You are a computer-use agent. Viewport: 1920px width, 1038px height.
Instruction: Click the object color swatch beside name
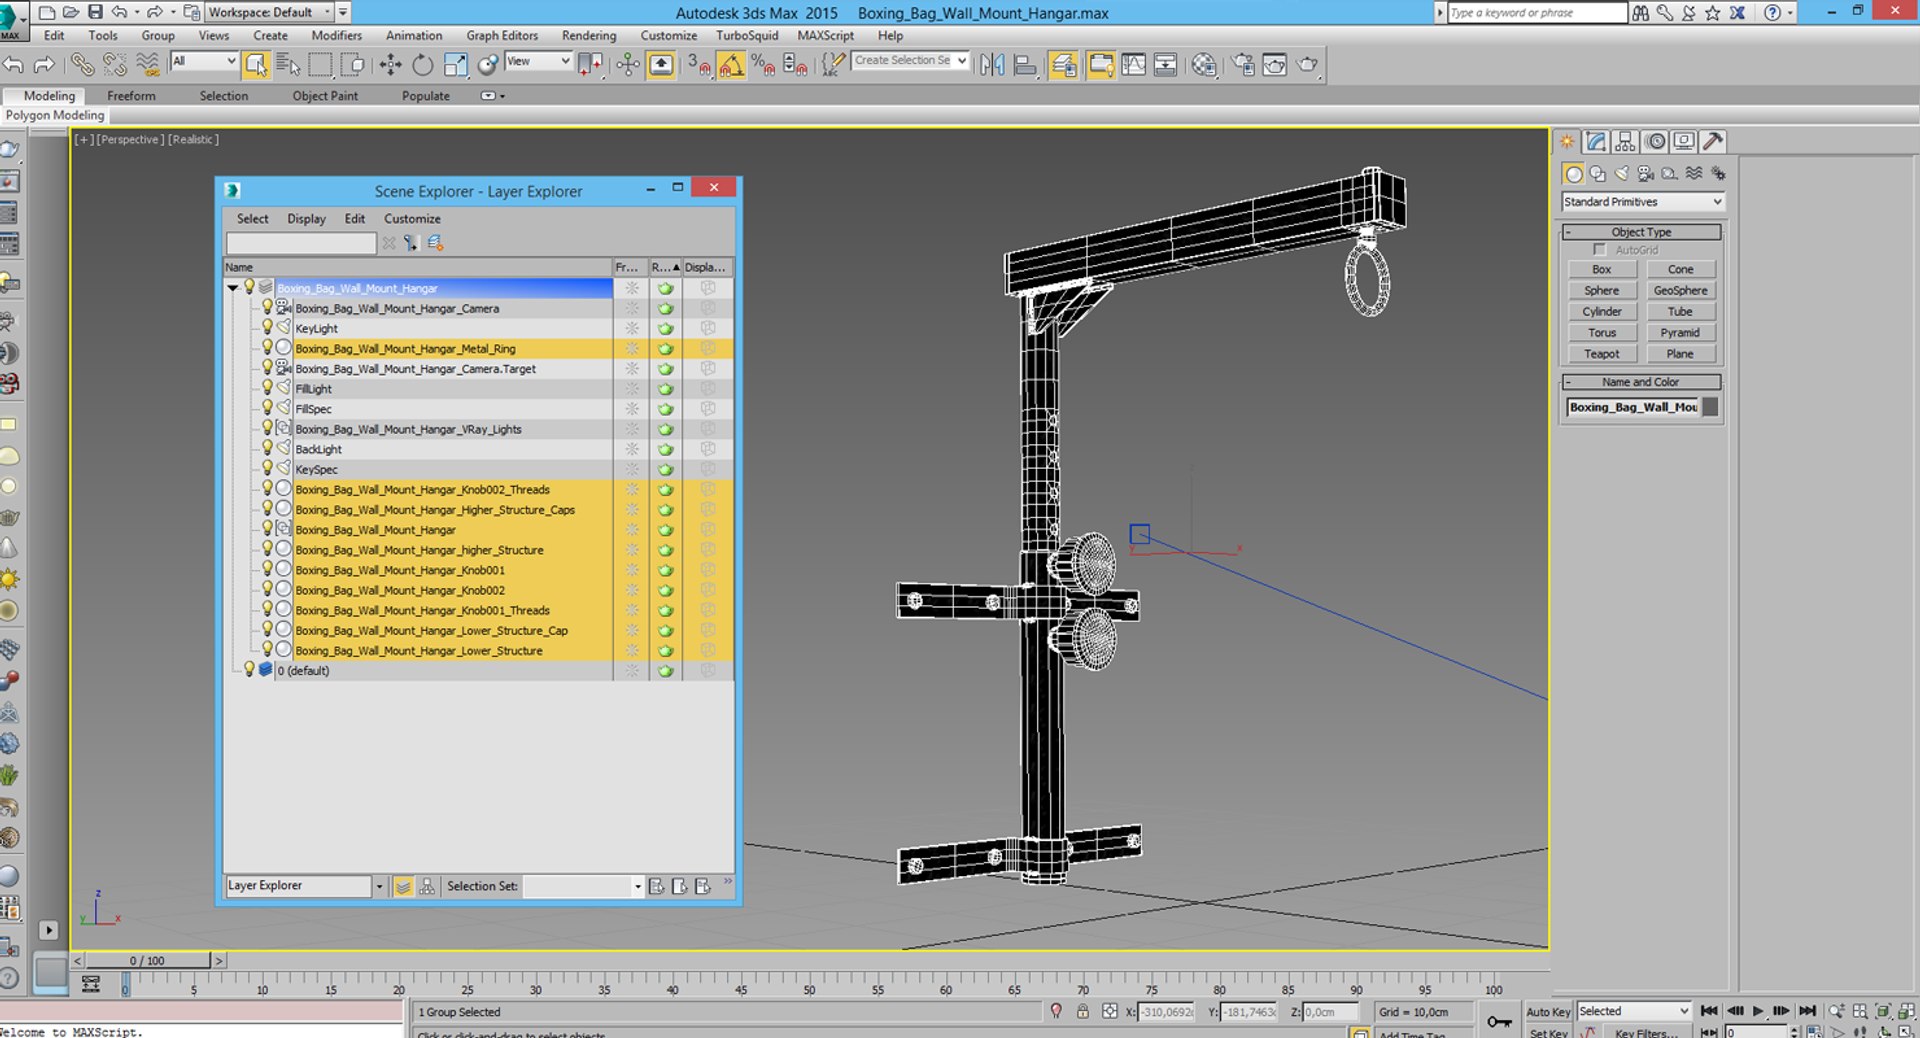point(1710,407)
